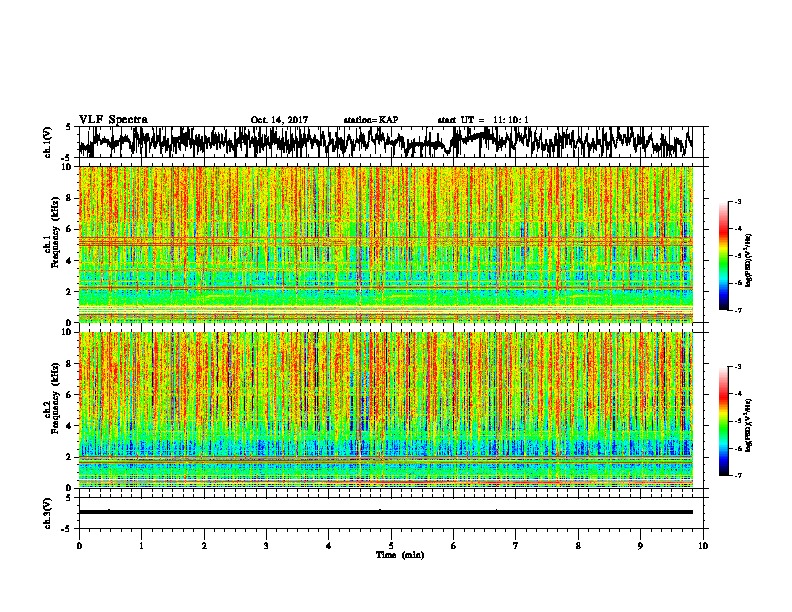Click the time axis tick label "10"
Image resolution: width=792 pixels, height=612 pixels.
point(703,546)
